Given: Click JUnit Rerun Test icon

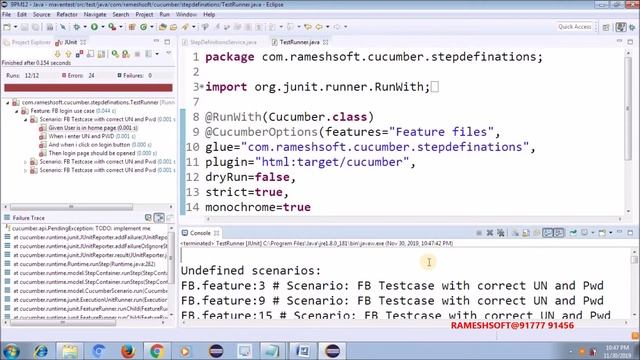Looking at the screenshot, I should click(115, 54).
